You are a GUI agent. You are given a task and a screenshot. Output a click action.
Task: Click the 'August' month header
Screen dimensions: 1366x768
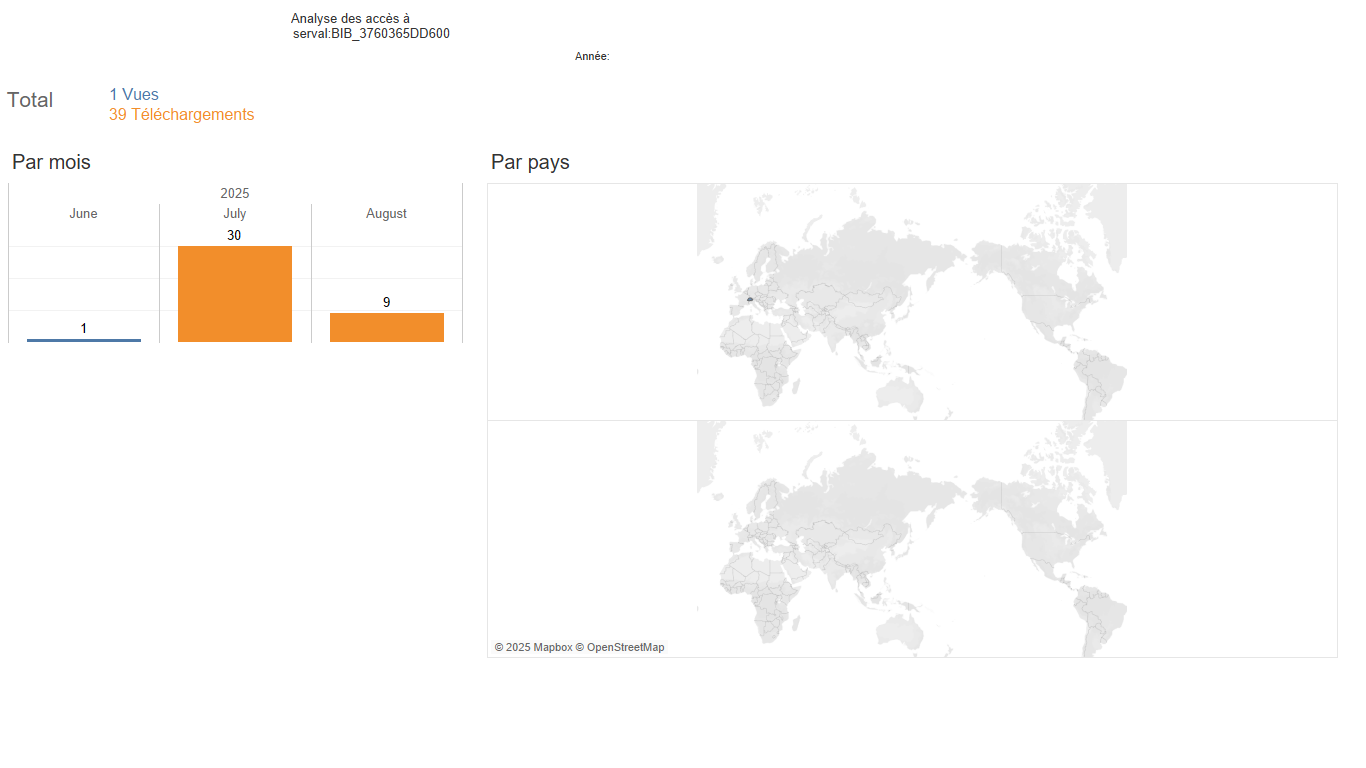tap(387, 214)
